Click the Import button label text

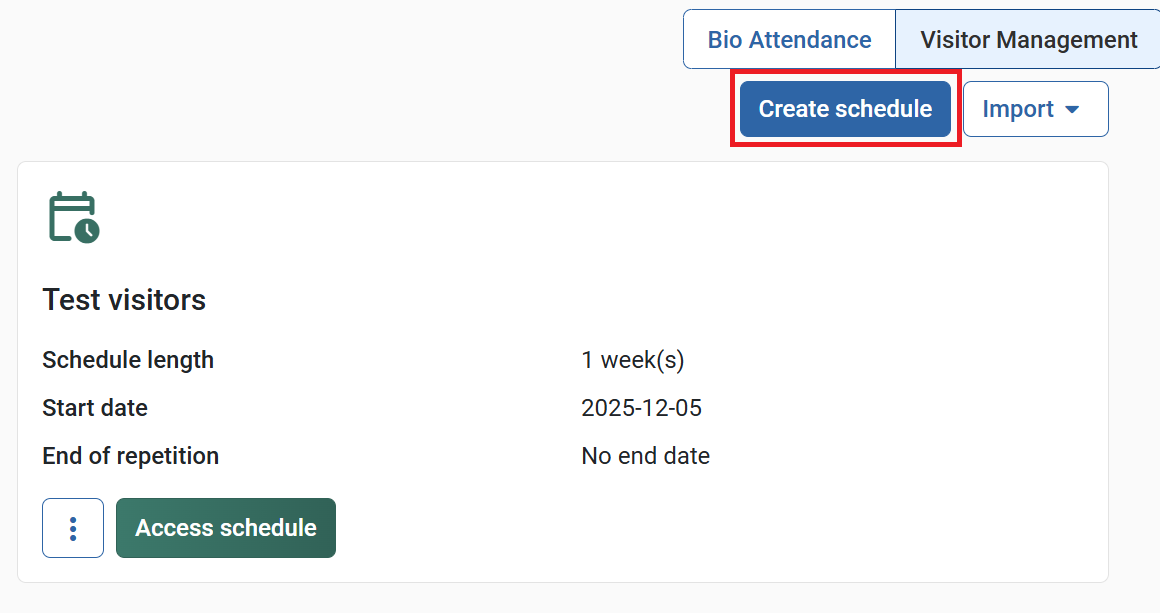[1018, 109]
